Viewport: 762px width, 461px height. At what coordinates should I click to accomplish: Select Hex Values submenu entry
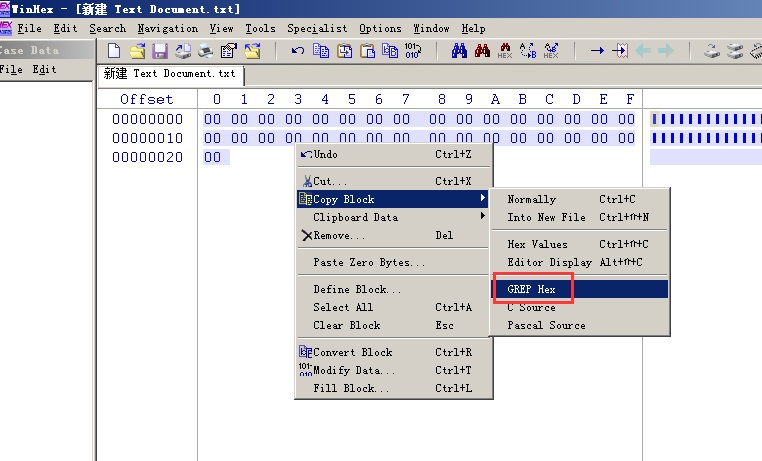tap(580, 244)
